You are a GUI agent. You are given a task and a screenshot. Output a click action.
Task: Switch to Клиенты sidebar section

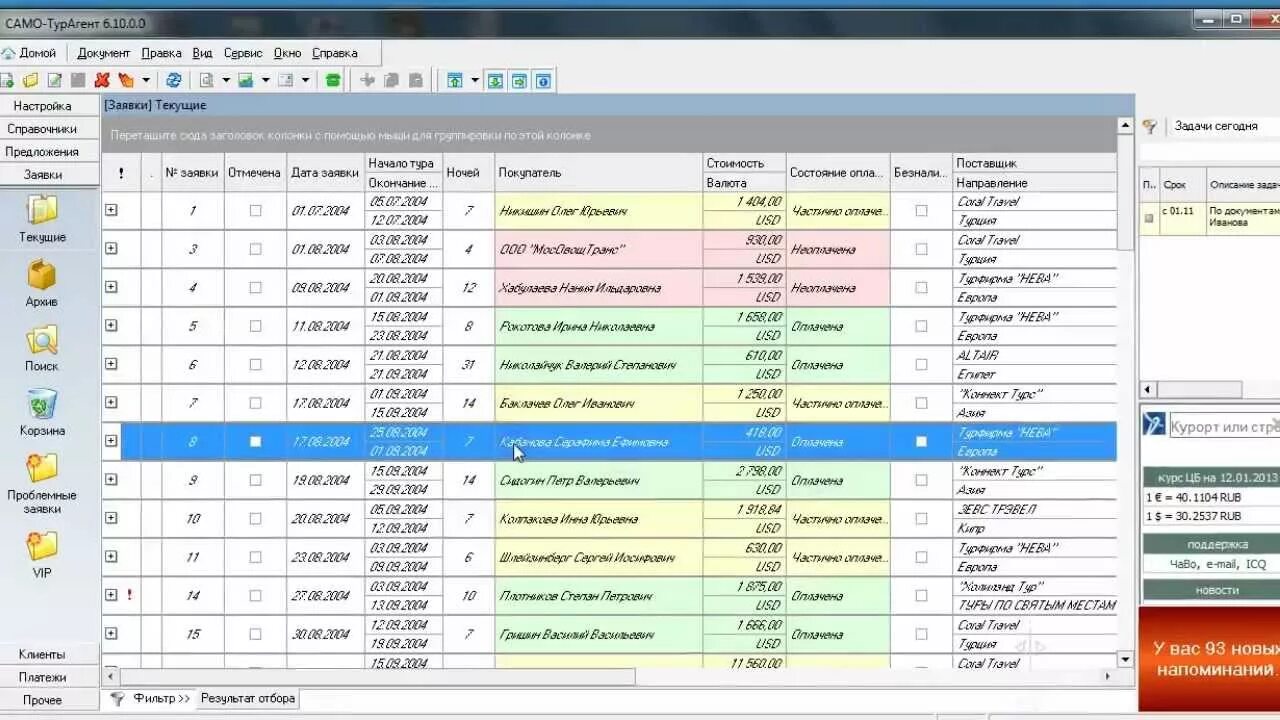pyautogui.click(x=42, y=654)
